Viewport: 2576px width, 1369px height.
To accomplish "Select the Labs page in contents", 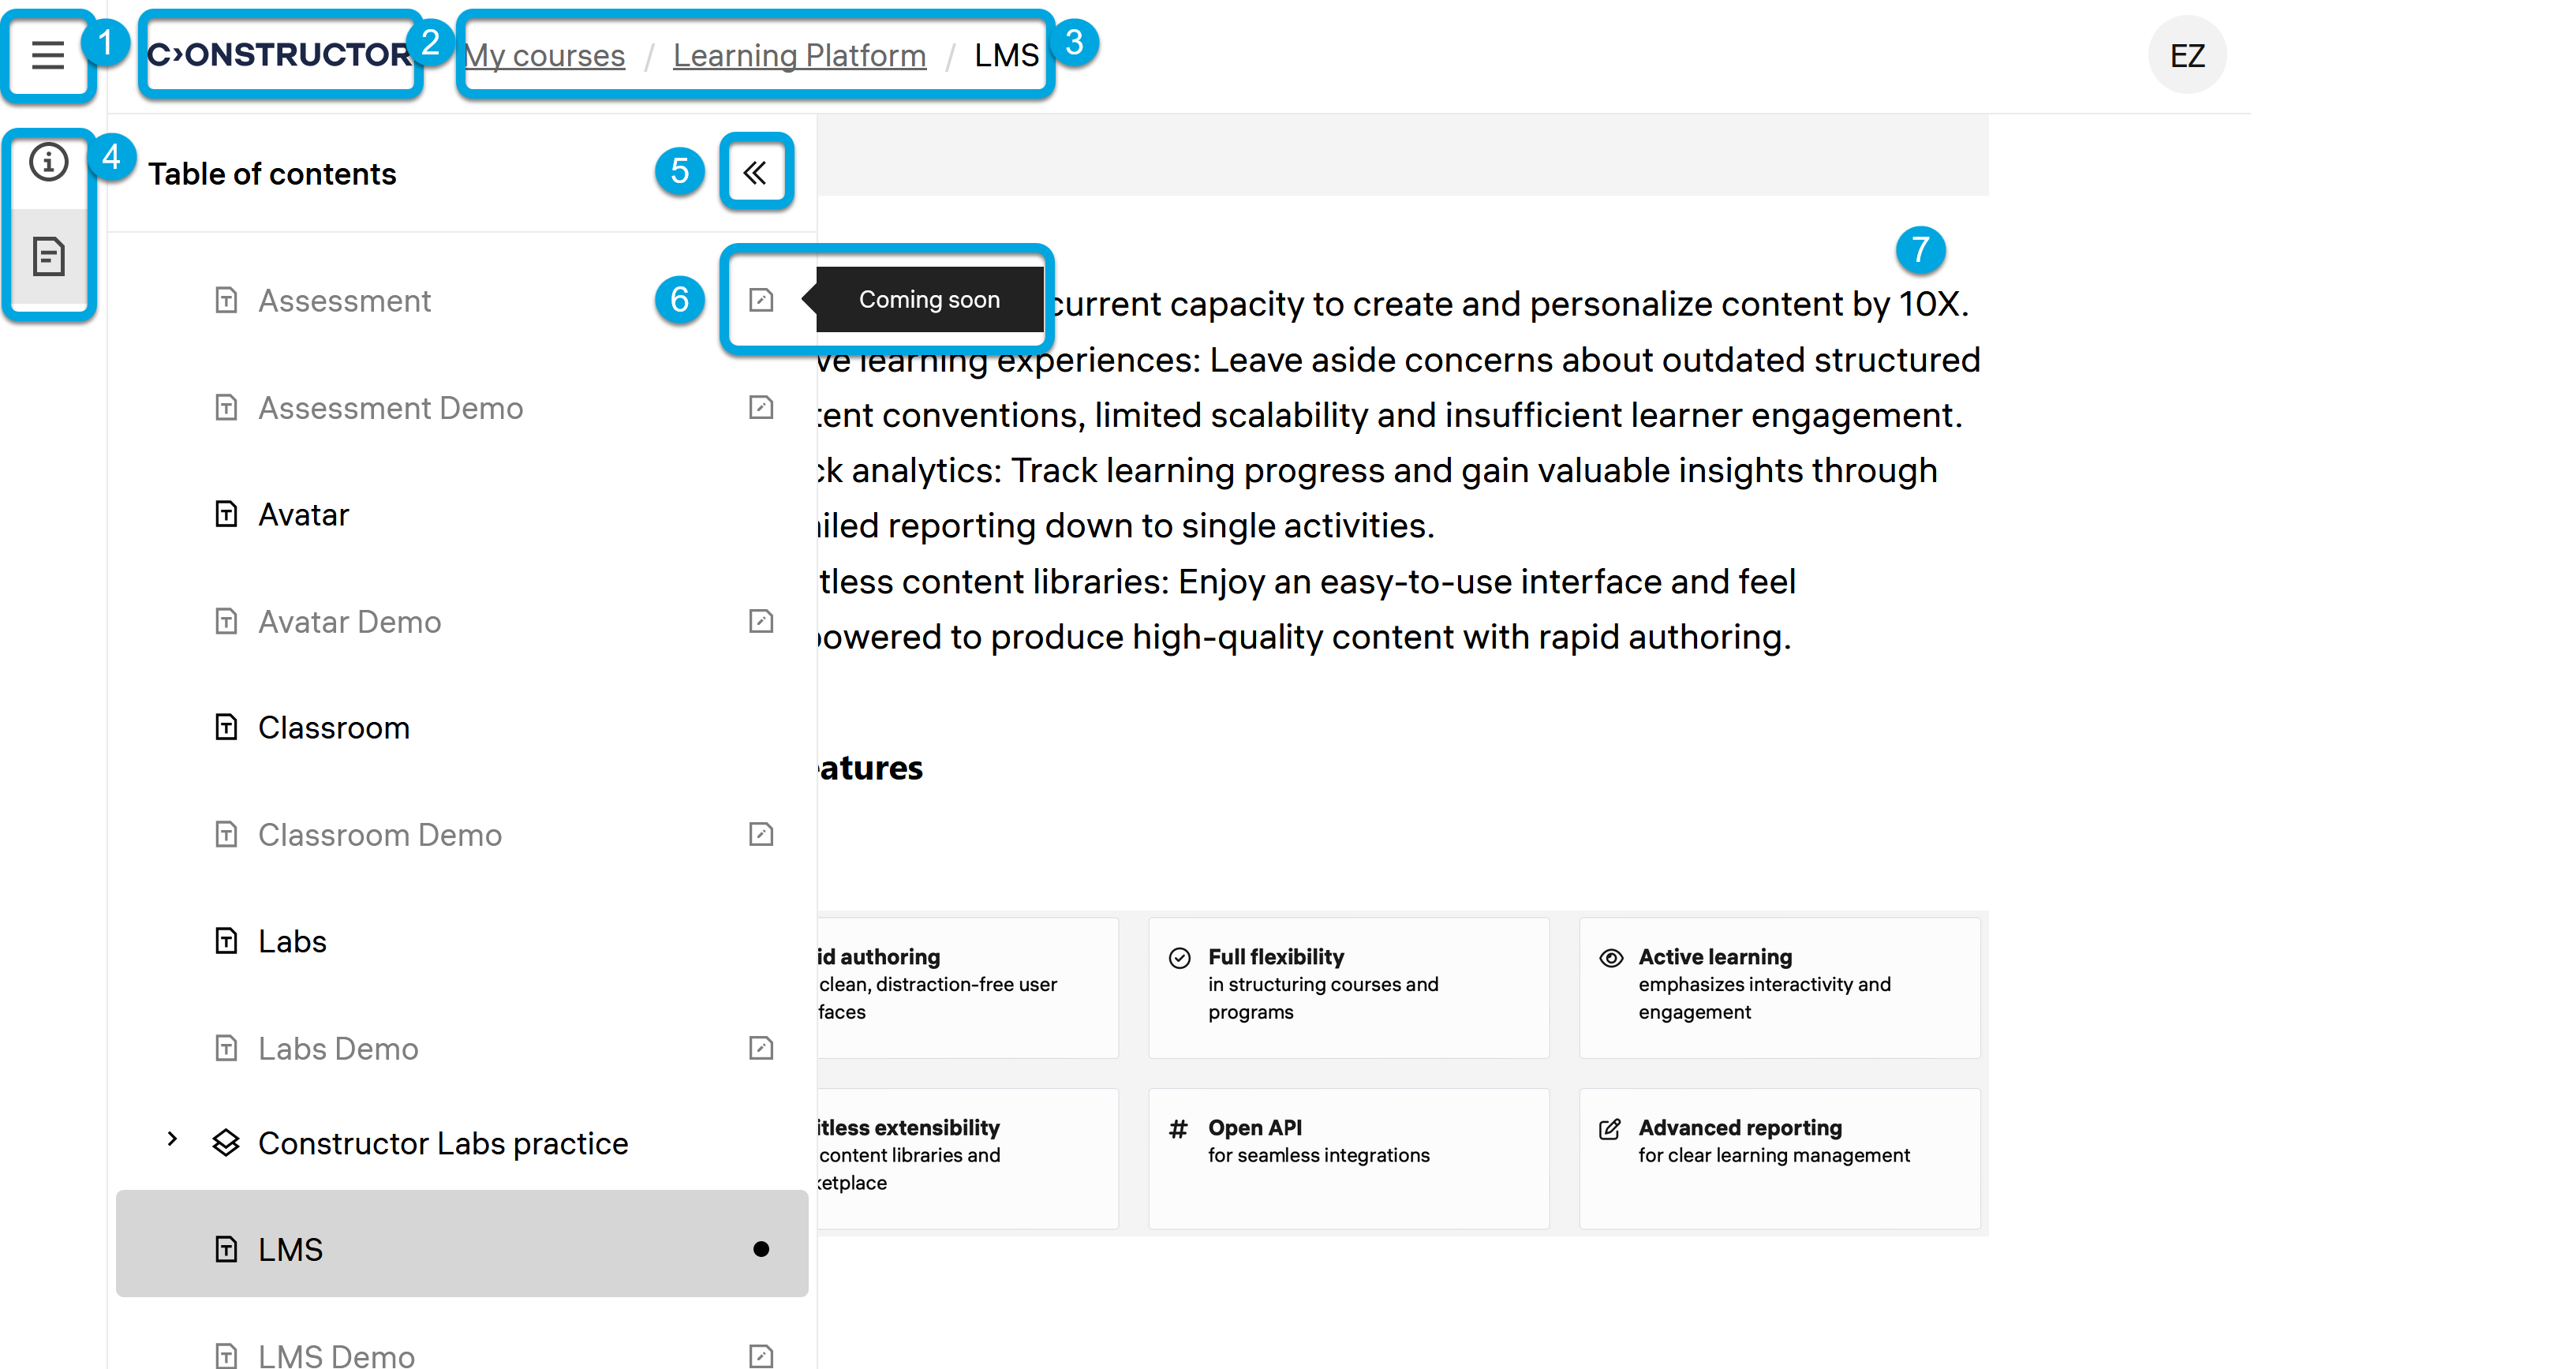I will point(292,941).
